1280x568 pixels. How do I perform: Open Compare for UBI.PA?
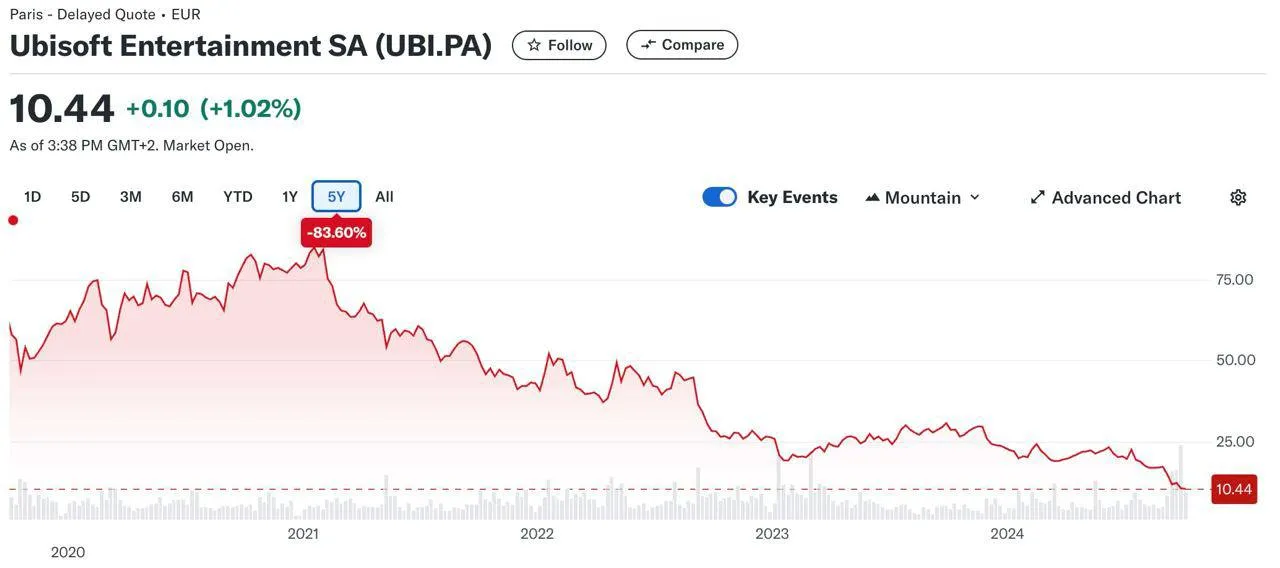(682, 45)
